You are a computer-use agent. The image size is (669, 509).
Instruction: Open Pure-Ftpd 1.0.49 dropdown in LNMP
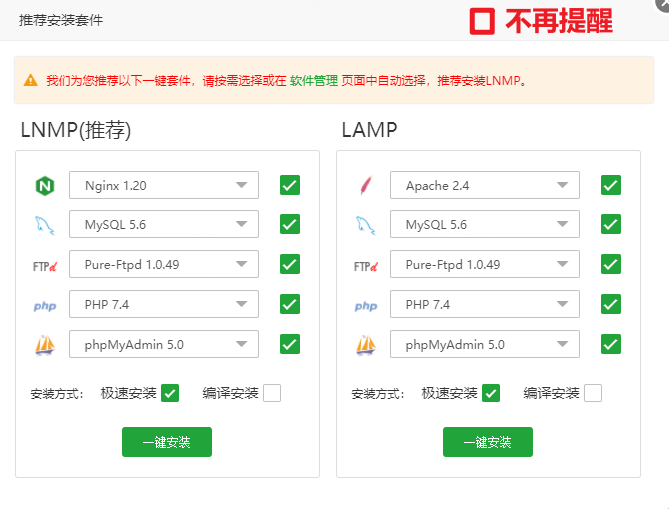(164, 264)
